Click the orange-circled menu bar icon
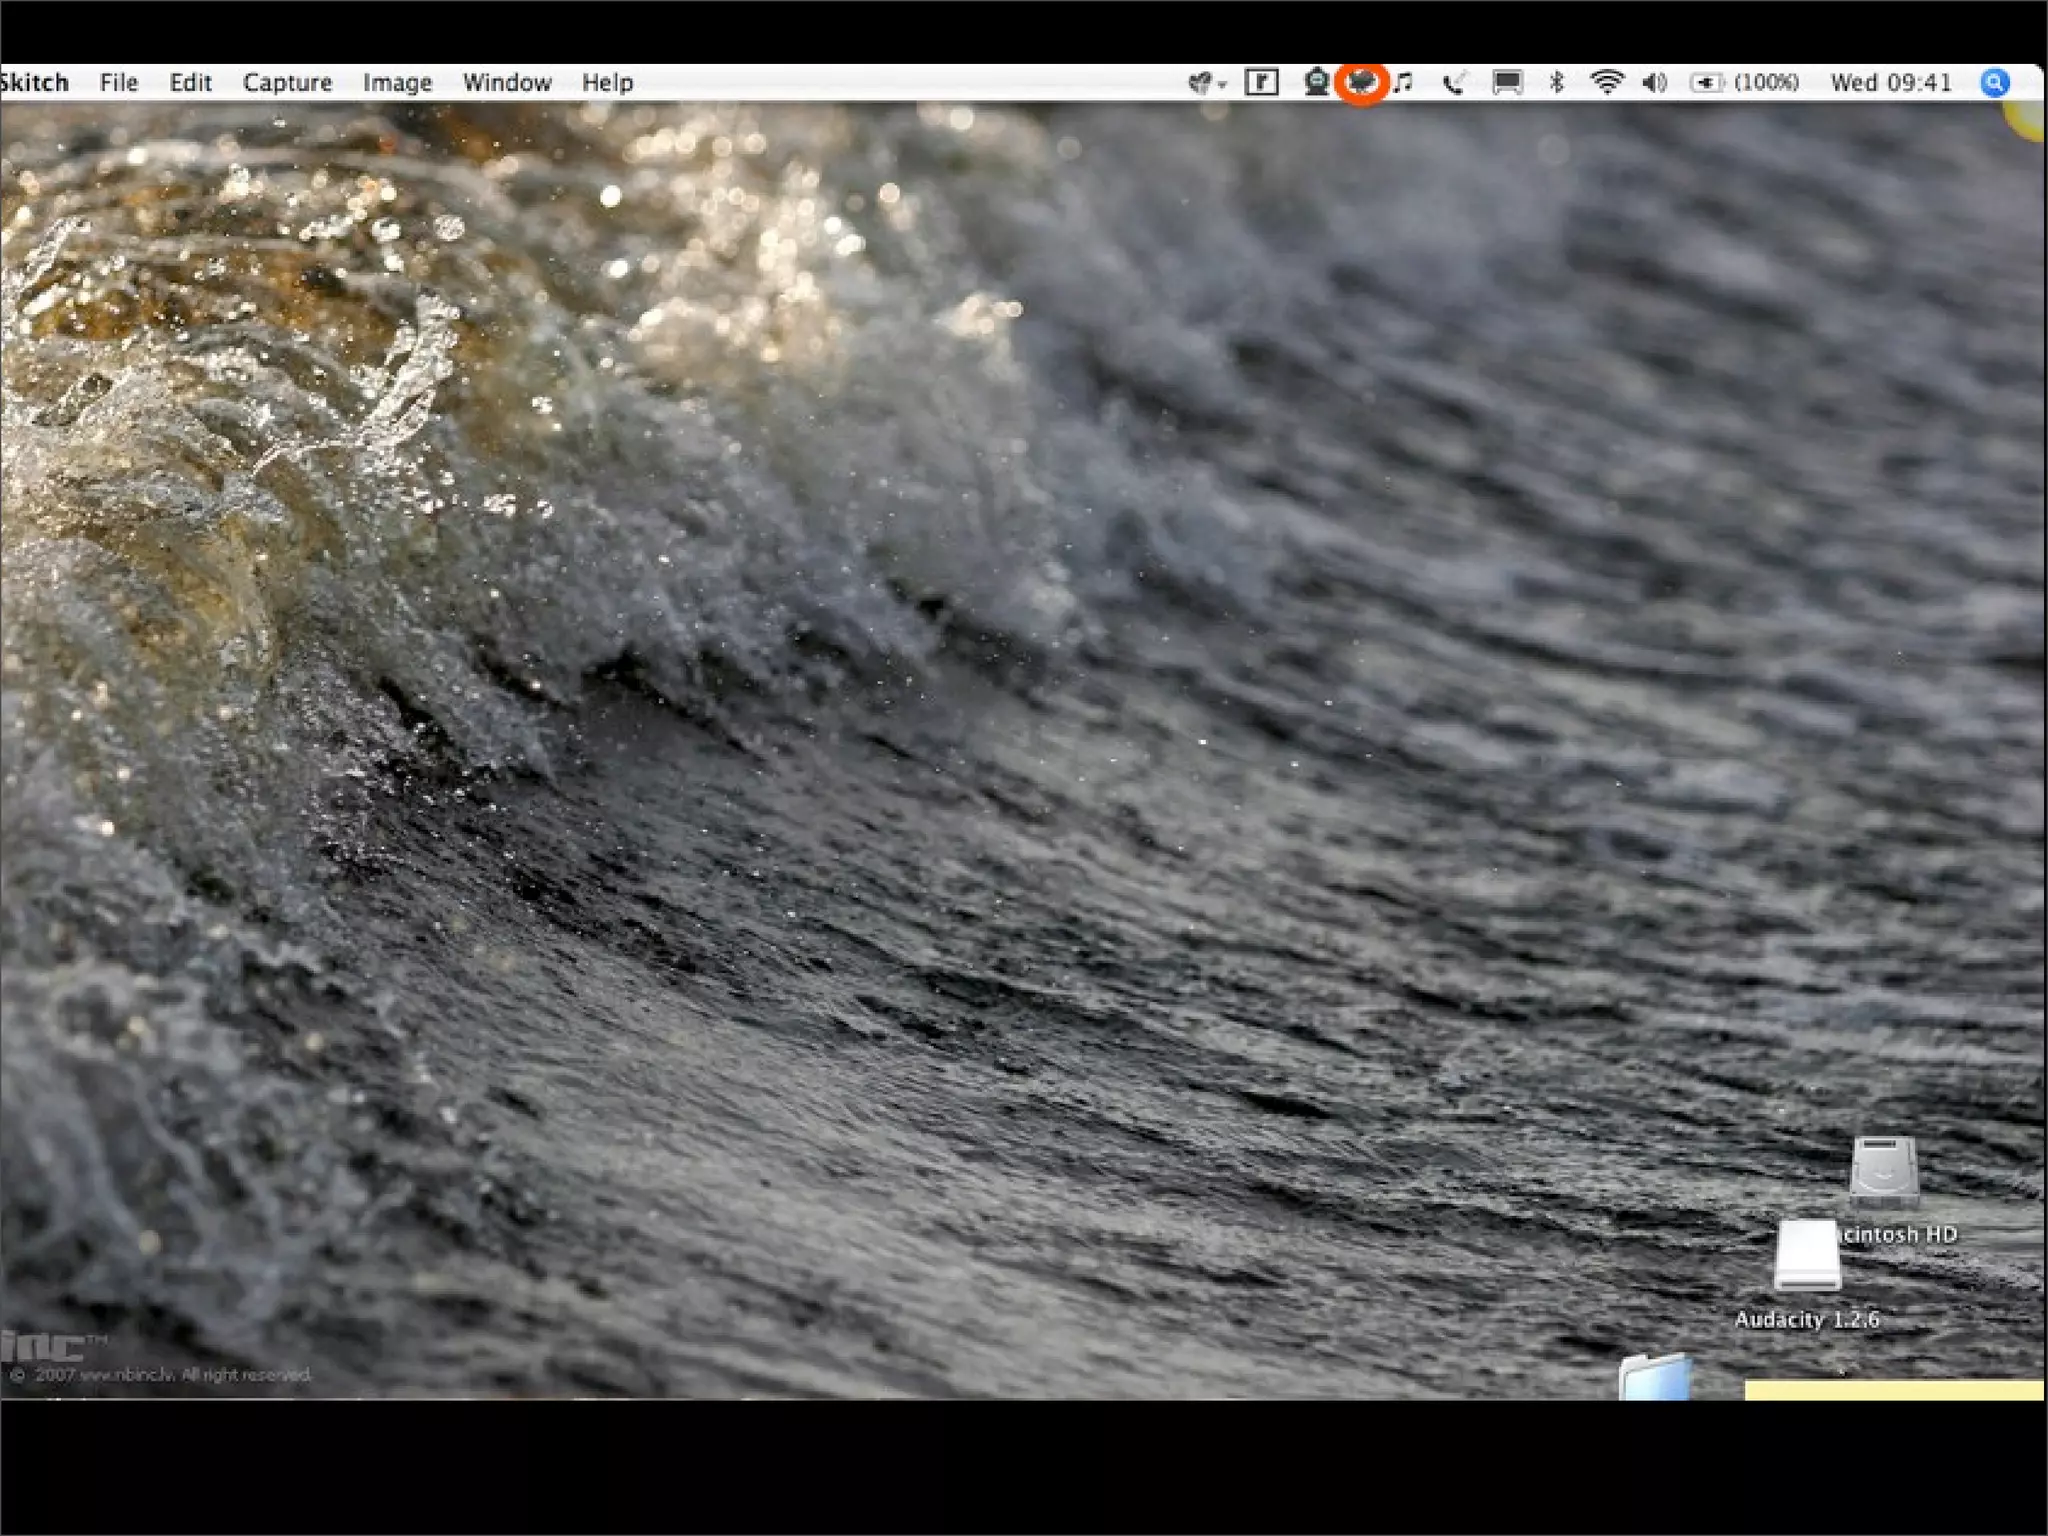 [x=1361, y=82]
